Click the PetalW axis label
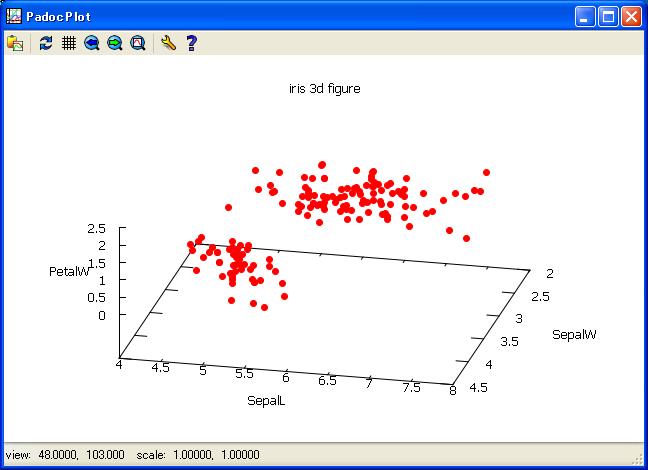Viewport: 648px width, 470px height. pyautogui.click(x=69, y=272)
